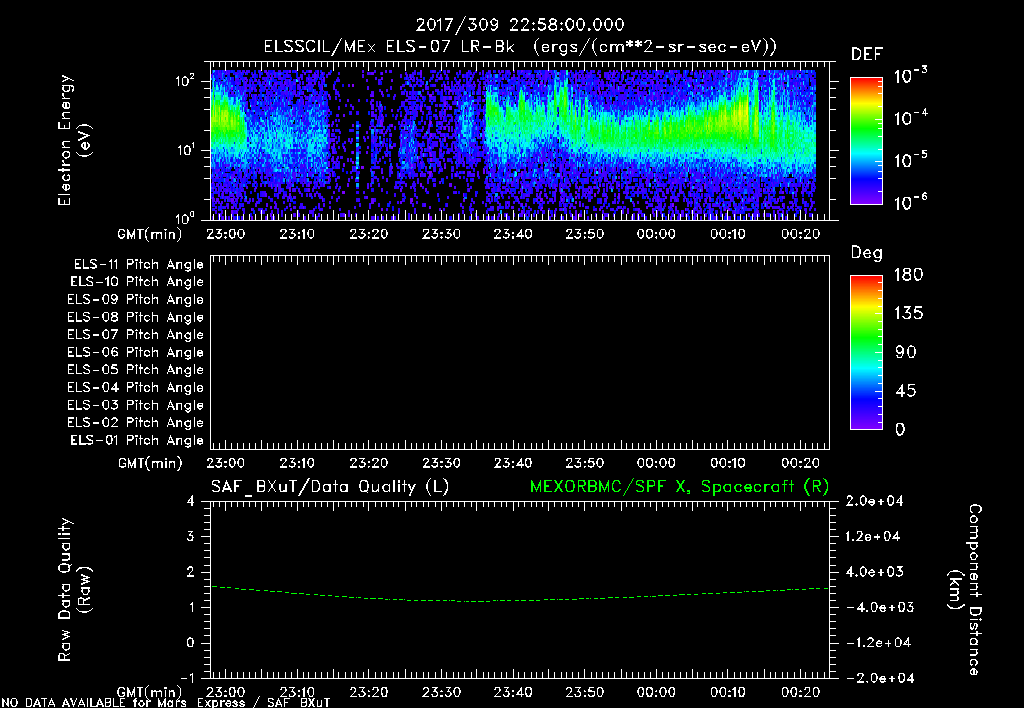
Task: Click the ELS-04 Pitch Angle label
Action: coord(135,387)
